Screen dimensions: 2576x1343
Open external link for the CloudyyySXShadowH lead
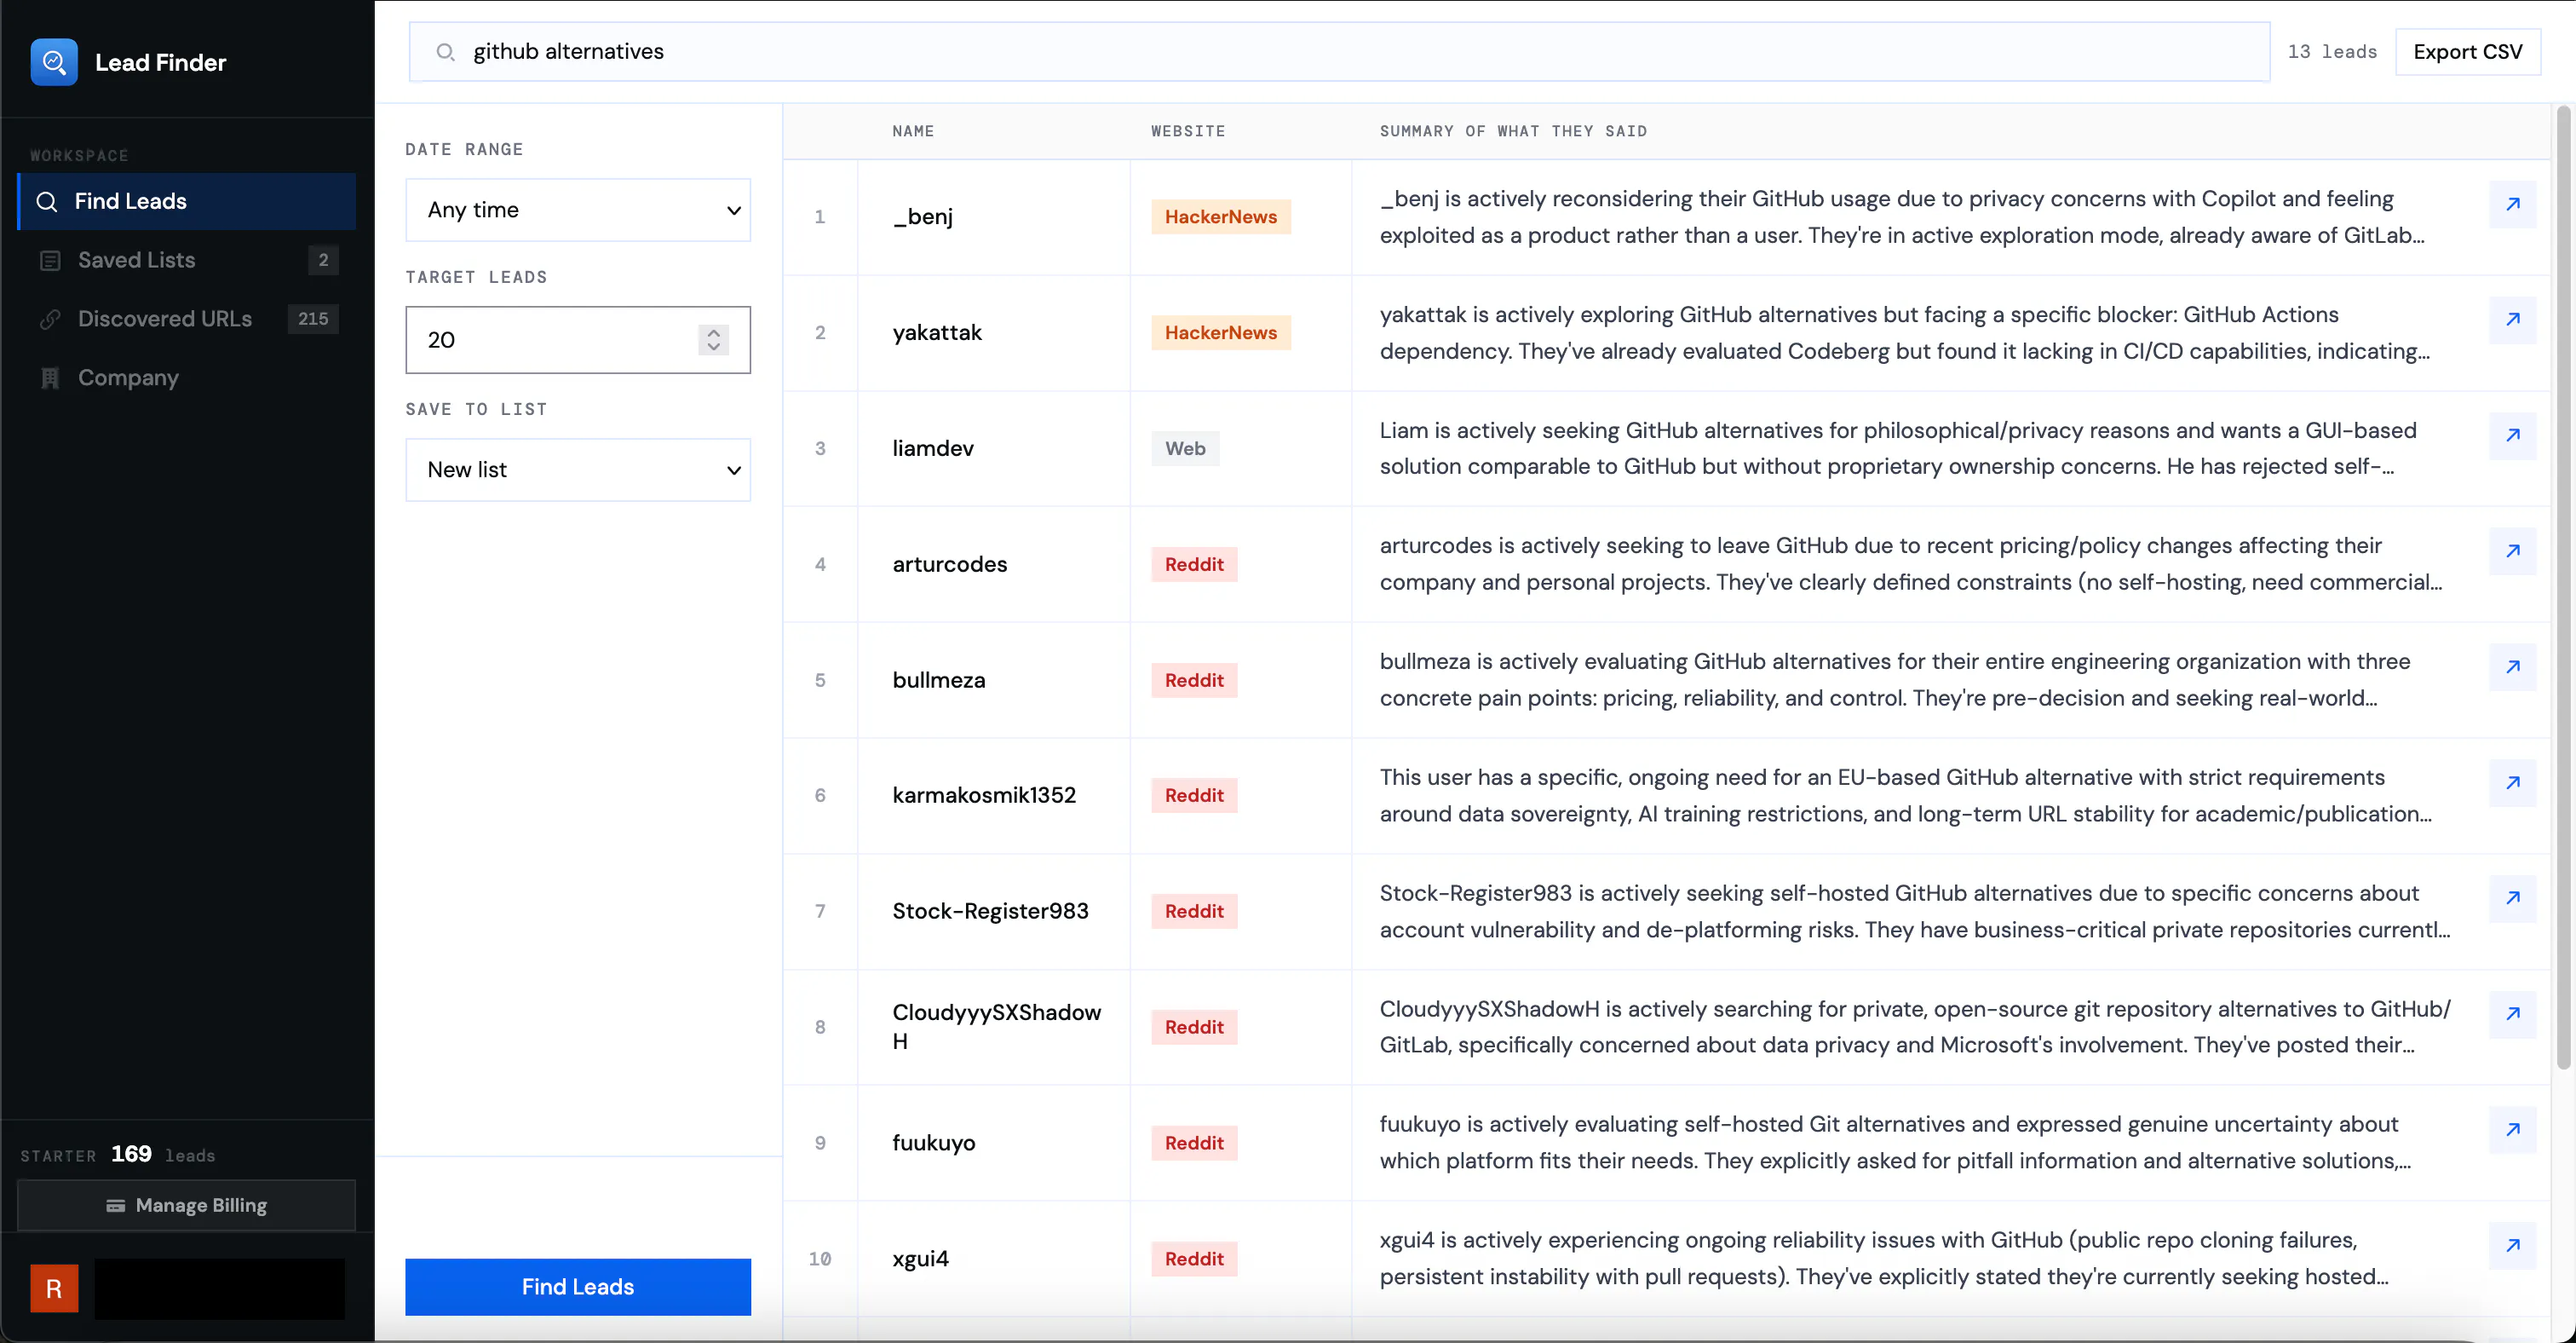pos(2512,1014)
